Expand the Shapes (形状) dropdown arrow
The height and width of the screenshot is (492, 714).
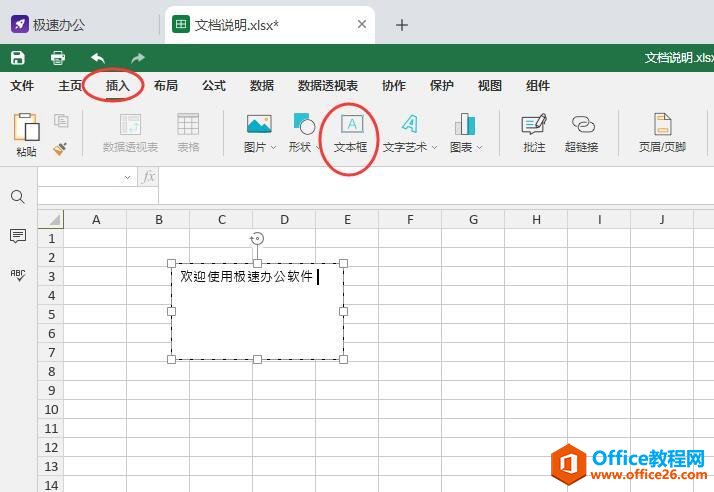[x=317, y=147]
